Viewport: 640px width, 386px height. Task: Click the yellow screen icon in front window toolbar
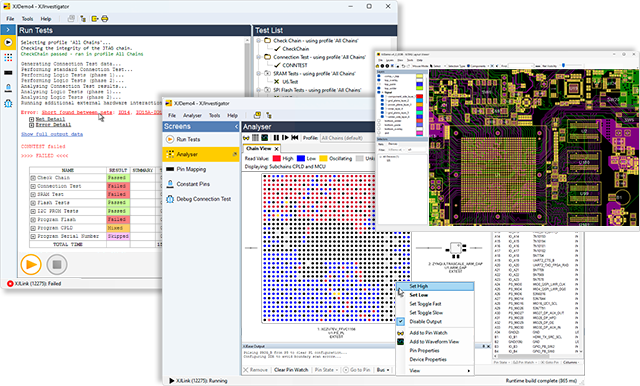(257, 115)
